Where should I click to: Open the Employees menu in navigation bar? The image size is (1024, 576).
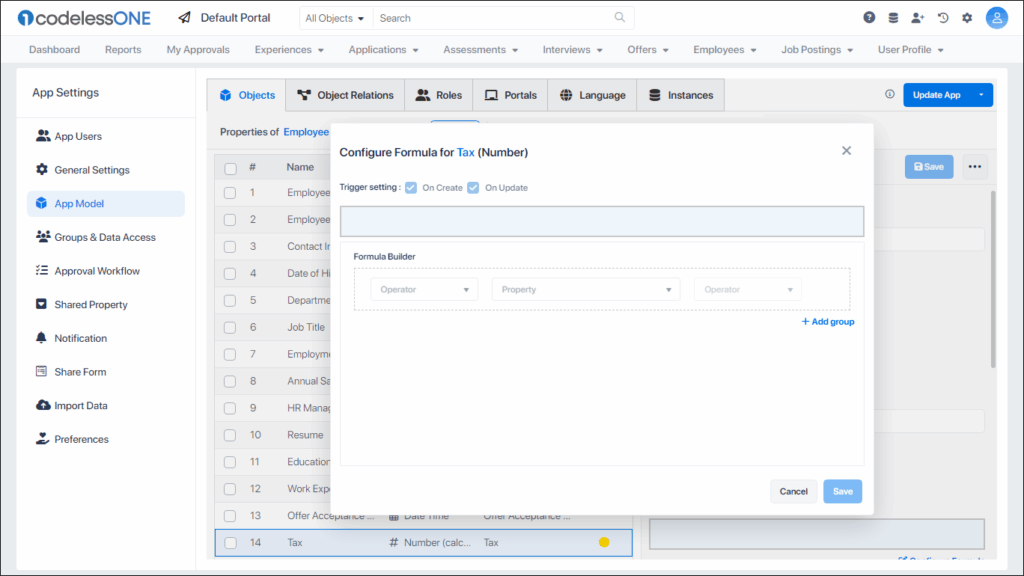coord(724,50)
